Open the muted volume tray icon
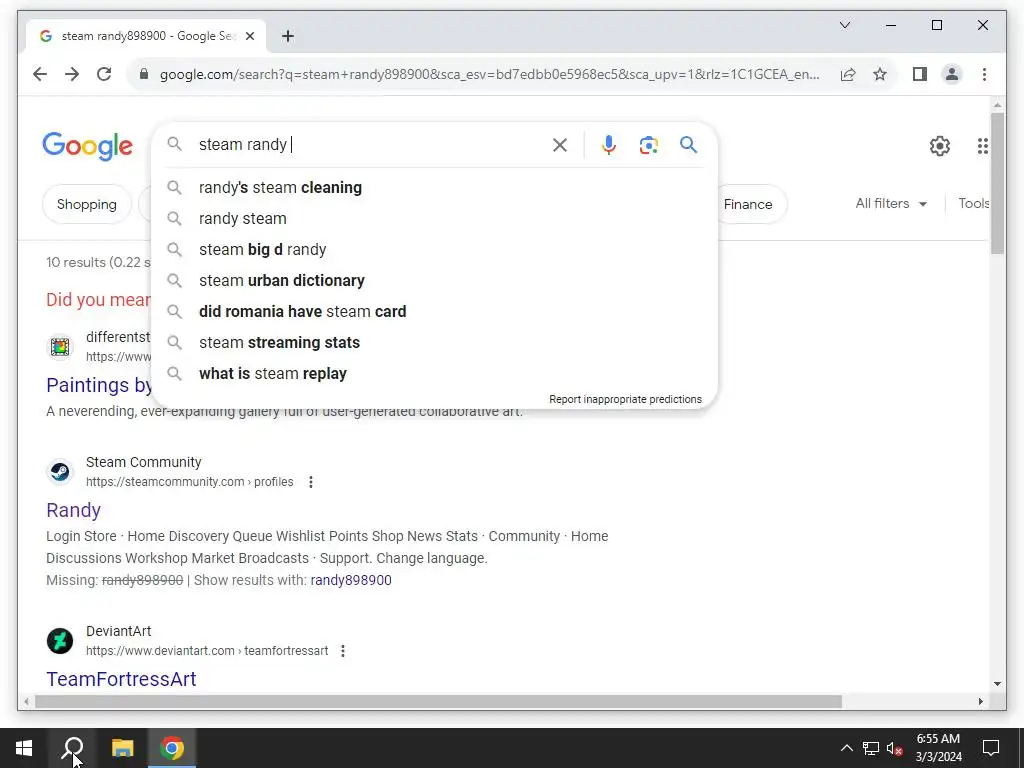The width and height of the screenshot is (1024, 768). [x=895, y=748]
